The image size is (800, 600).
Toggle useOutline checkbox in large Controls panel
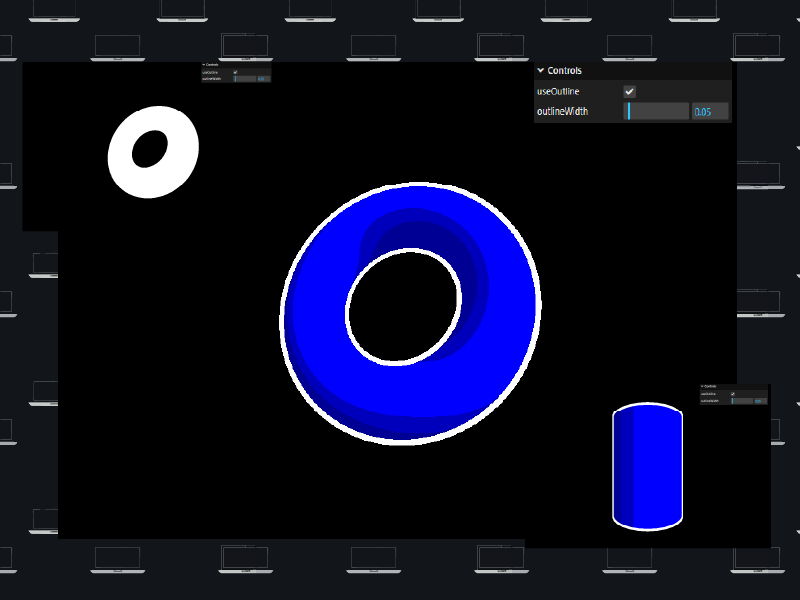tap(630, 92)
